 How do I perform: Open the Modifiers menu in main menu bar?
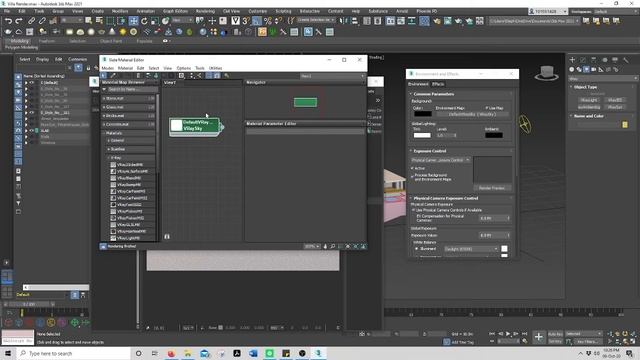pyautogui.click(x=120, y=11)
